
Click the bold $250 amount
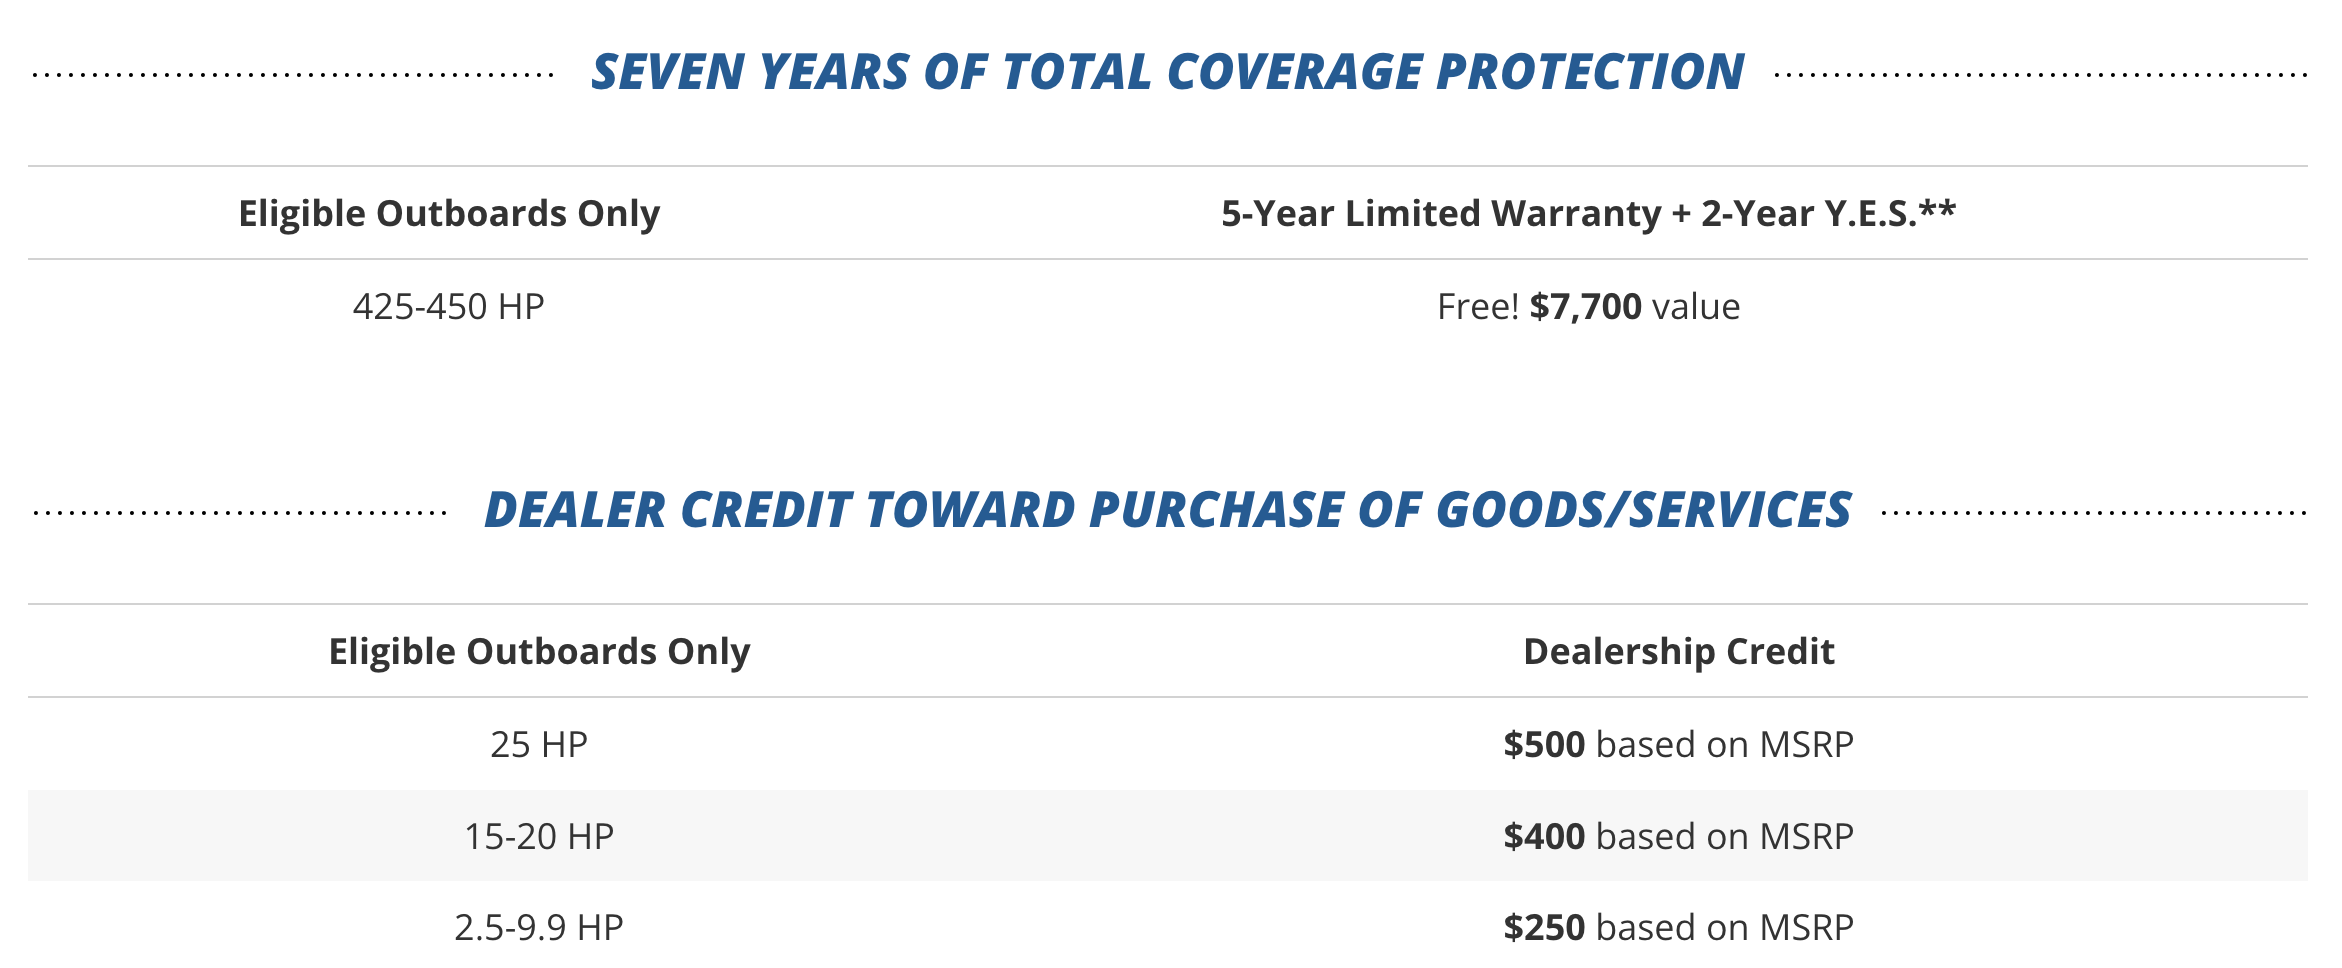point(1544,927)
